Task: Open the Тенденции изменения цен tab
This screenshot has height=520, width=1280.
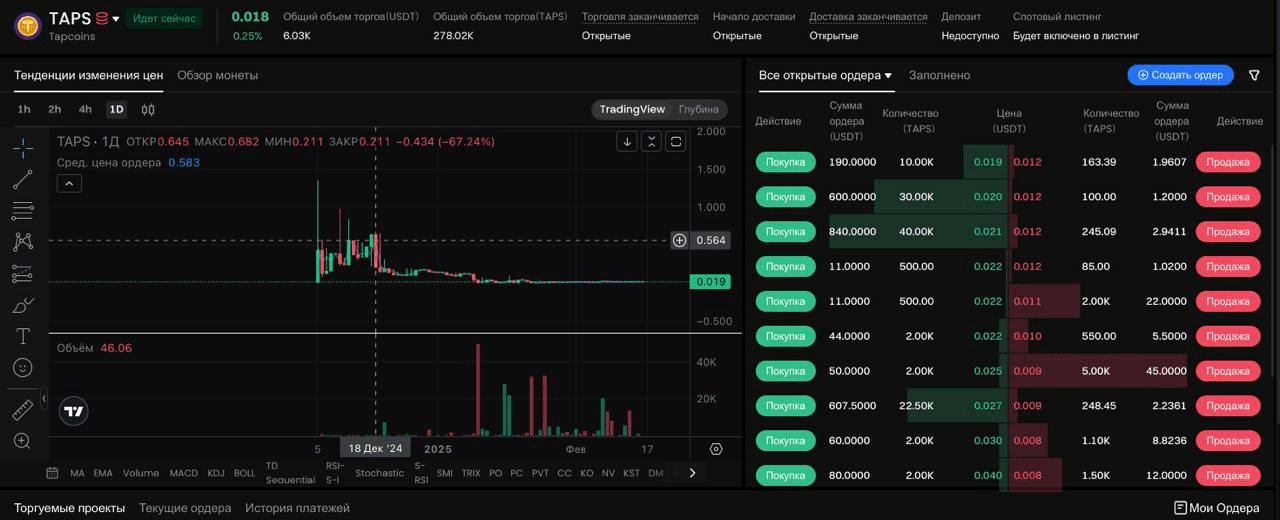Action: click(88, 75)
